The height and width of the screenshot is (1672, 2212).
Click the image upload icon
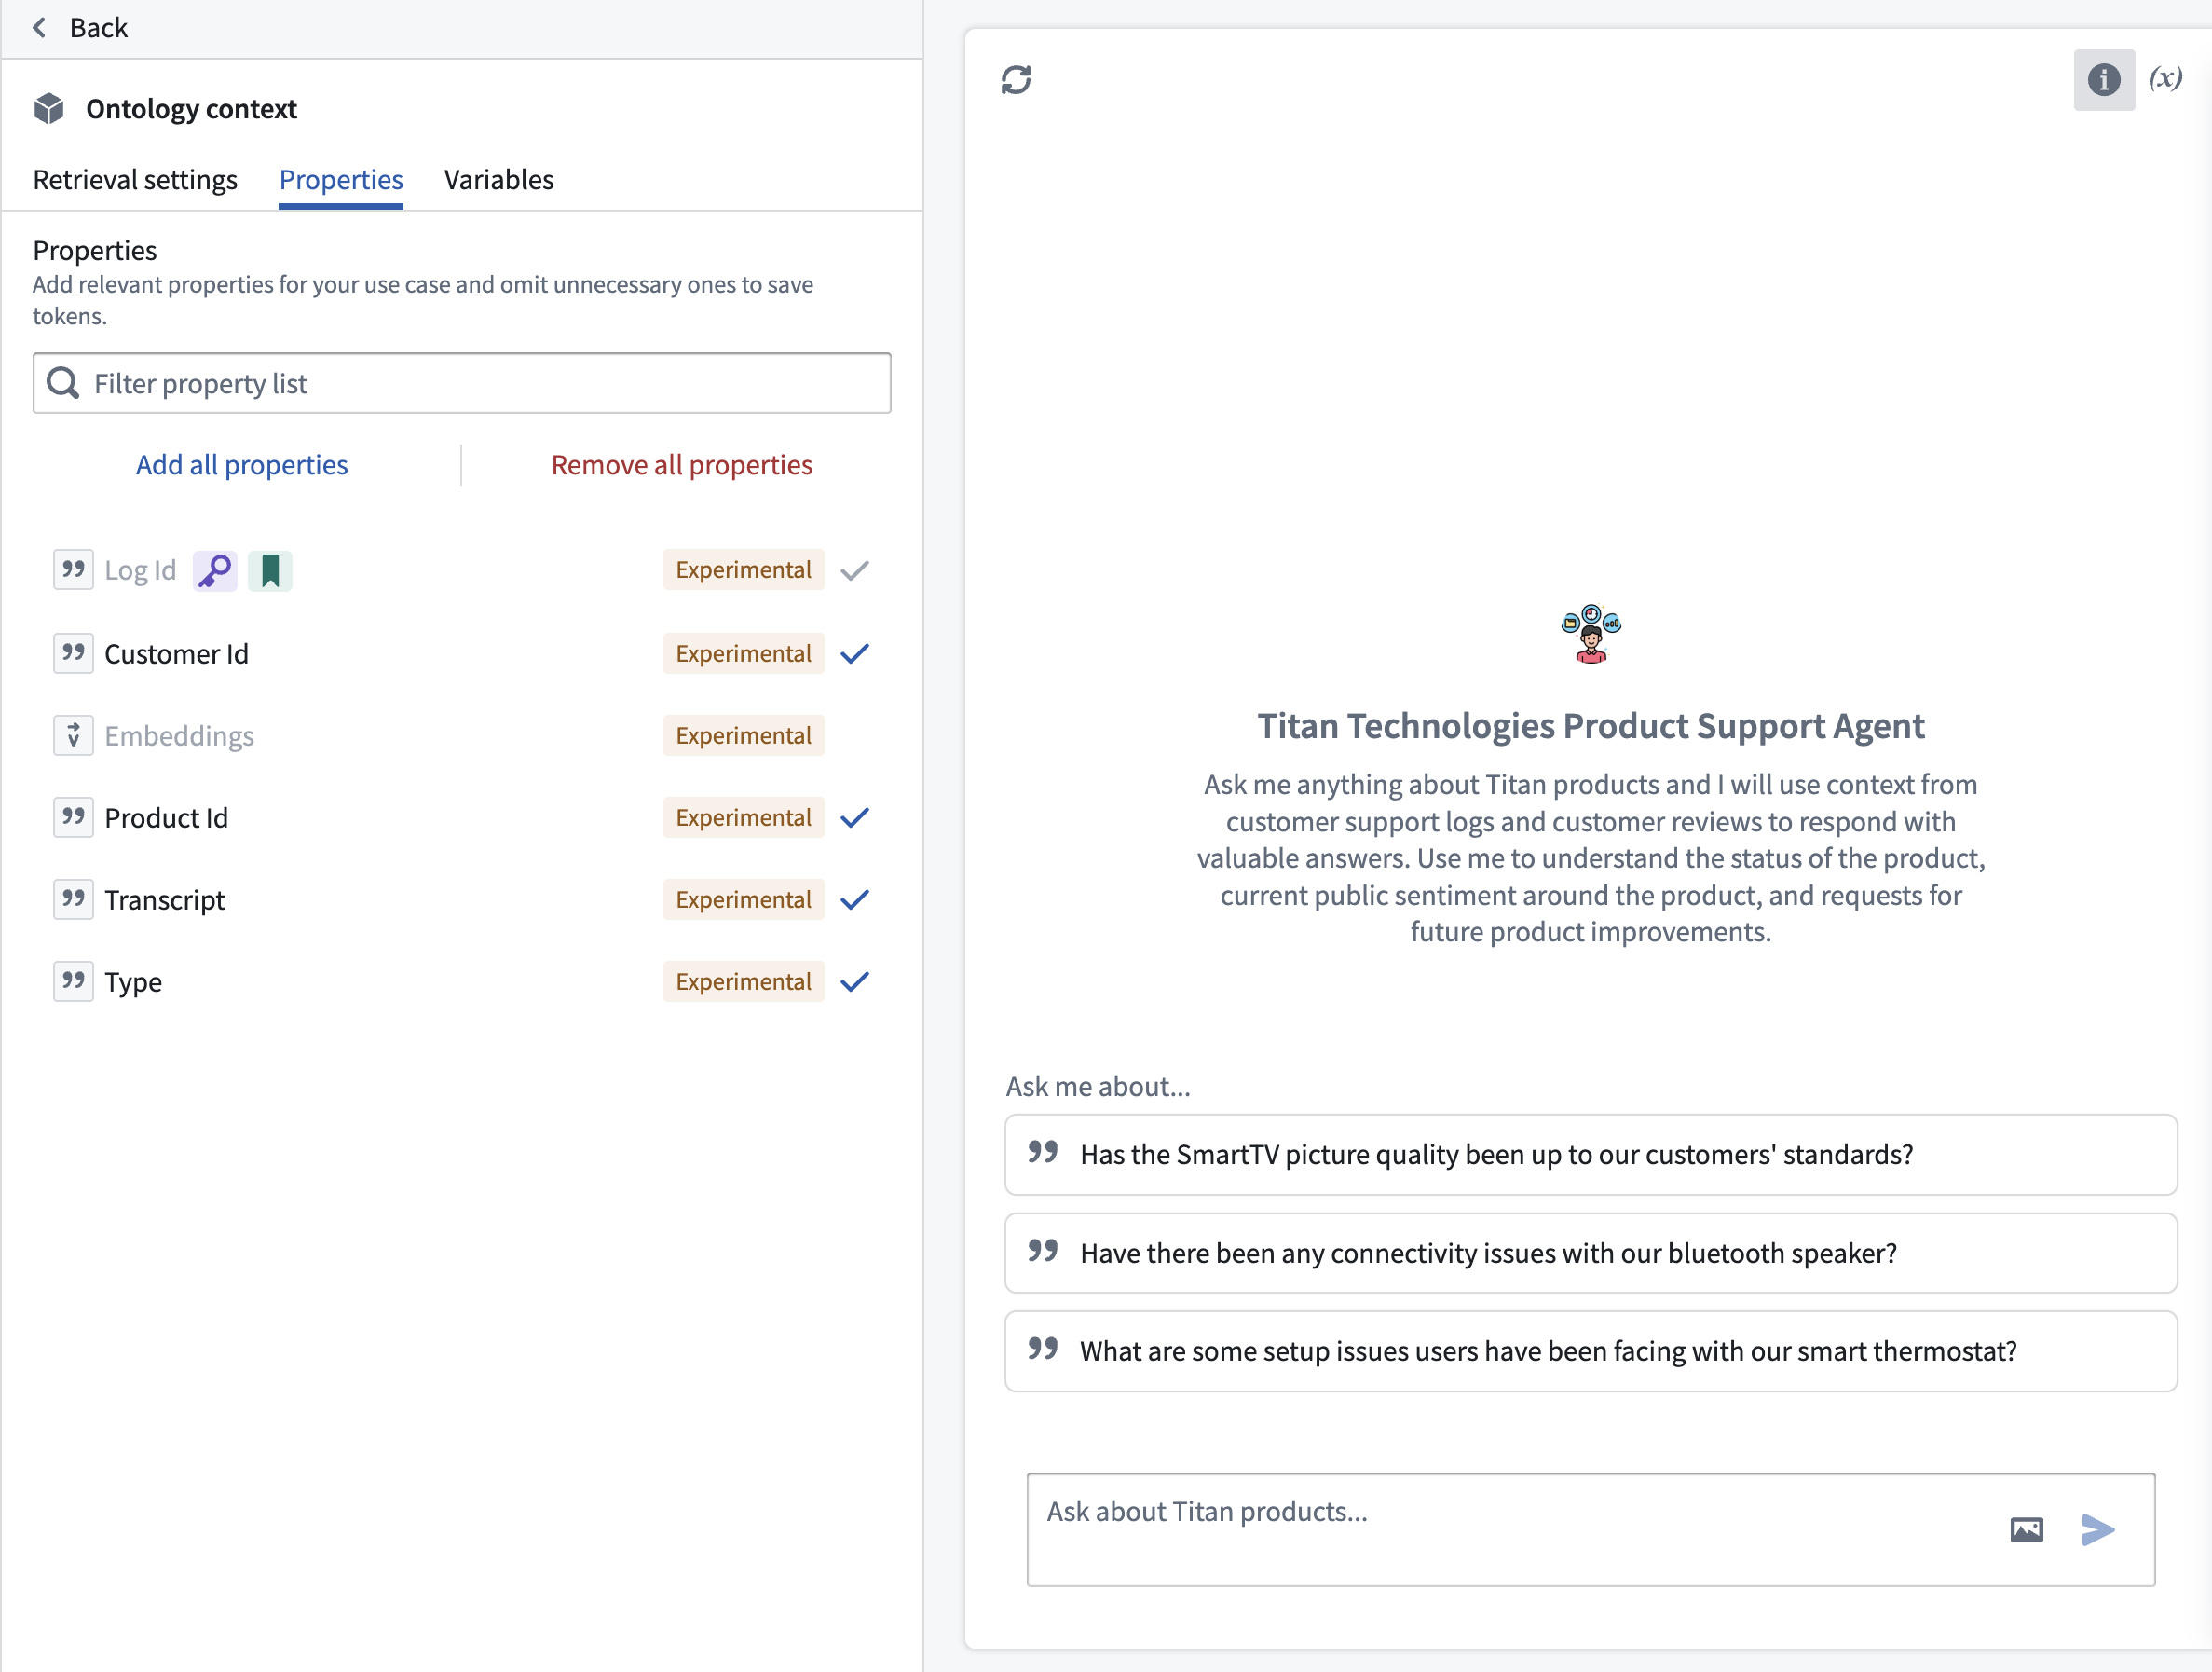[x=2026, y=1529]
